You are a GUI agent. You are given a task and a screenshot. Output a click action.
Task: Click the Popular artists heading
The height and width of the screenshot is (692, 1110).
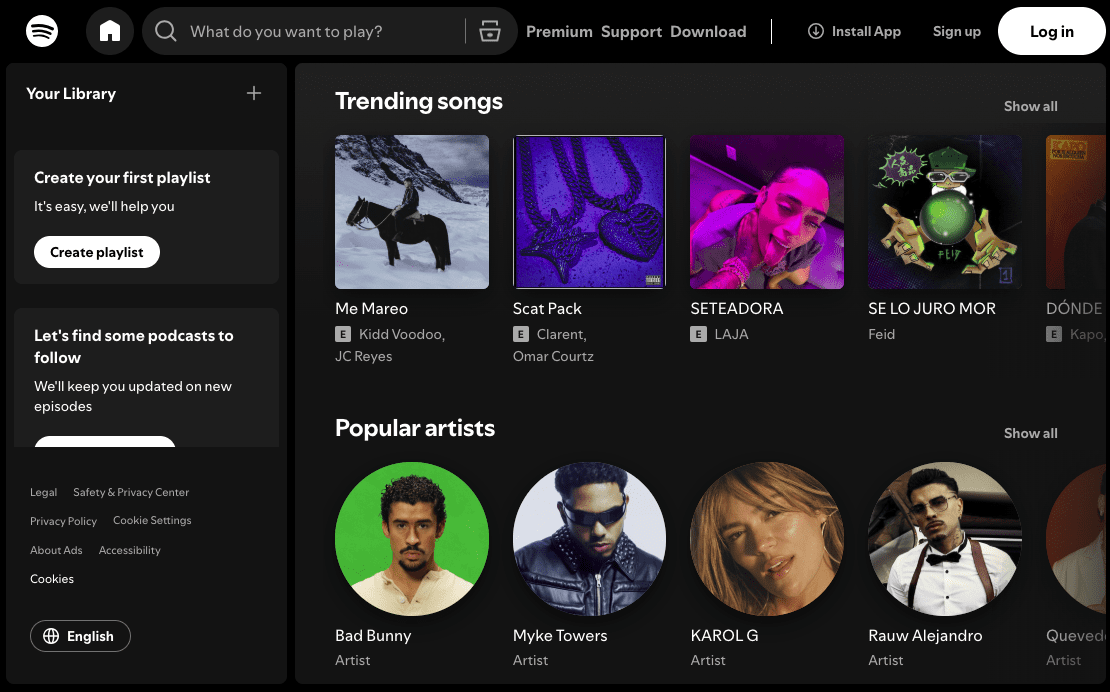click(x=415, y=428)
